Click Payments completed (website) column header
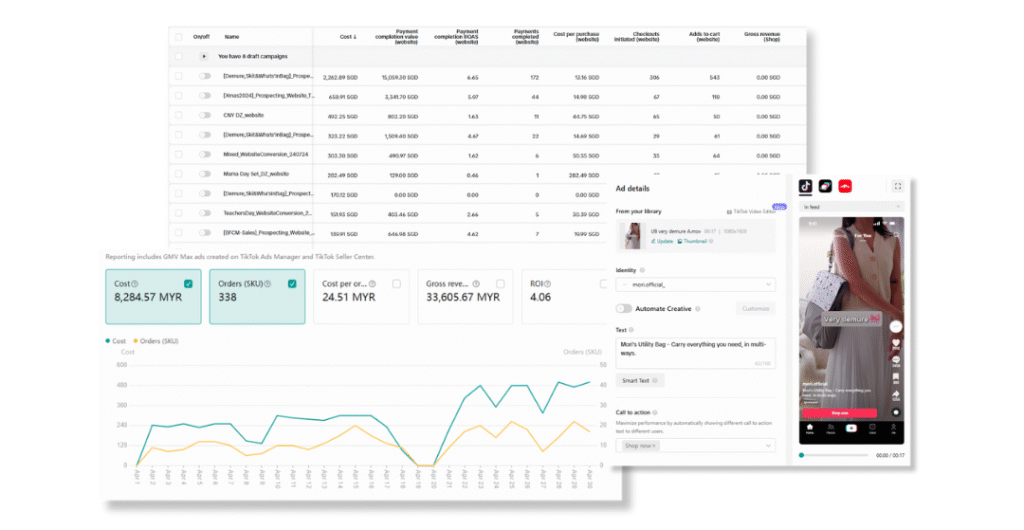This screenshot has width=1024, height=530. pyautogui.click(x=525, y=37)
